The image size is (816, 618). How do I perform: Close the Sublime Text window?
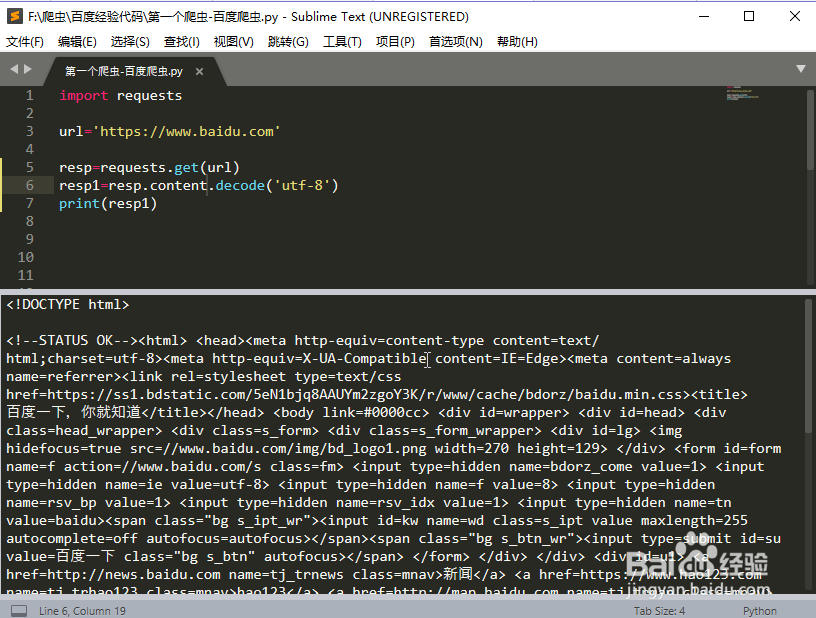tap(795, 17)
